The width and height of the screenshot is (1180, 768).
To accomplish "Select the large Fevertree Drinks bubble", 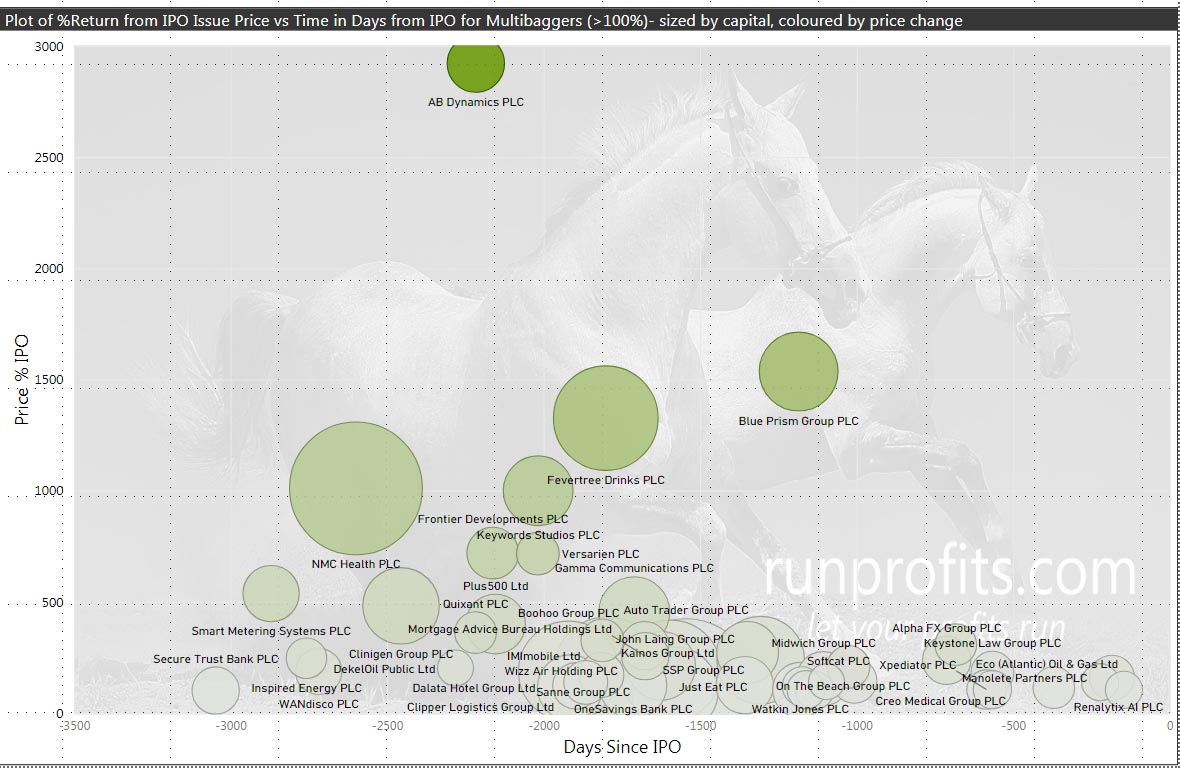I will [605, 418].
